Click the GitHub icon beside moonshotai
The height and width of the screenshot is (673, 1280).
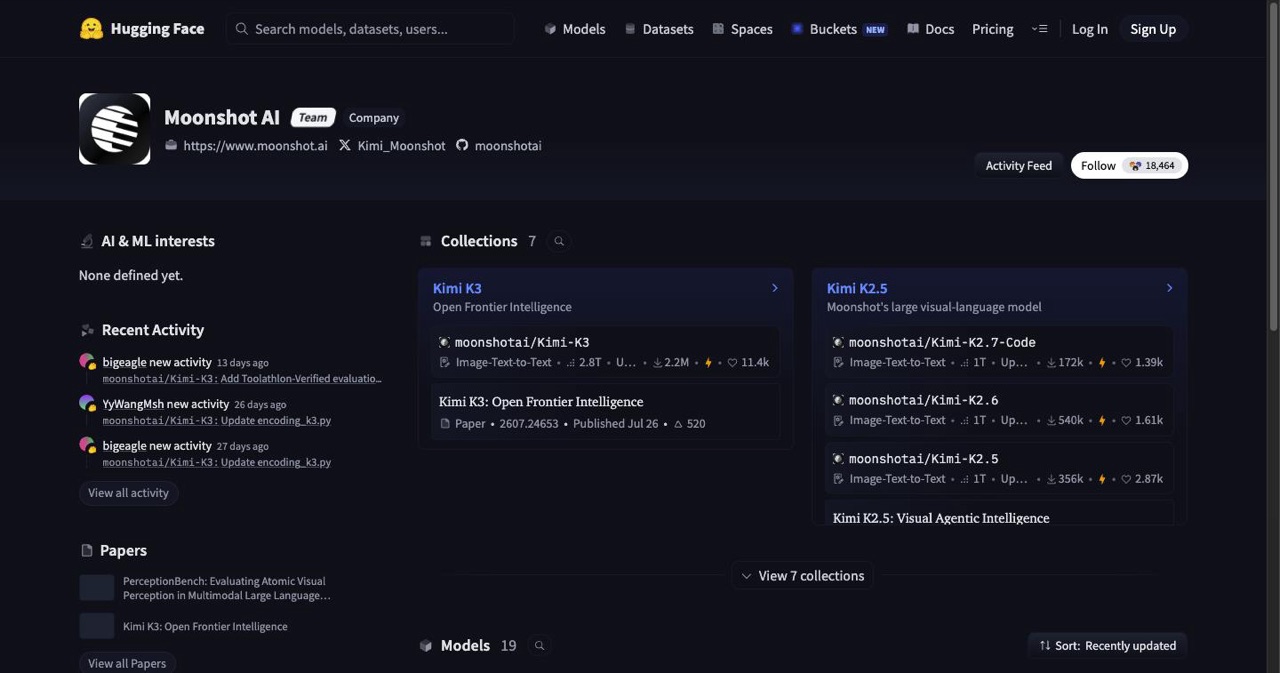pos(462,145)
